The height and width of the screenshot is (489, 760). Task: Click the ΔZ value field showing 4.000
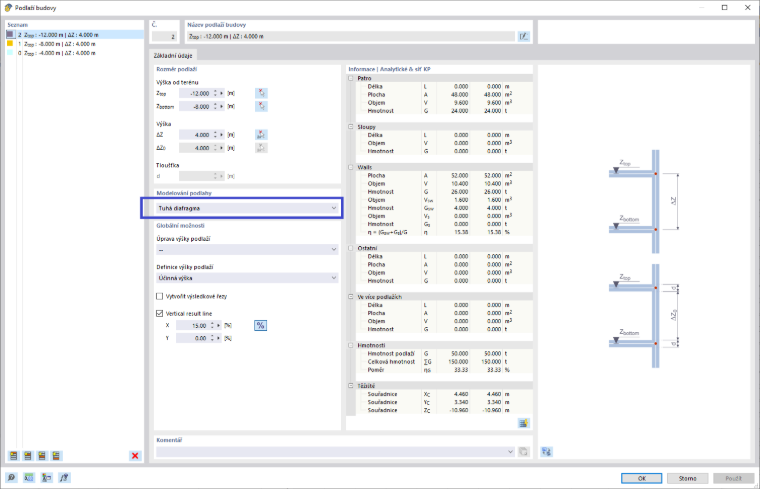[x=195, y=135]
